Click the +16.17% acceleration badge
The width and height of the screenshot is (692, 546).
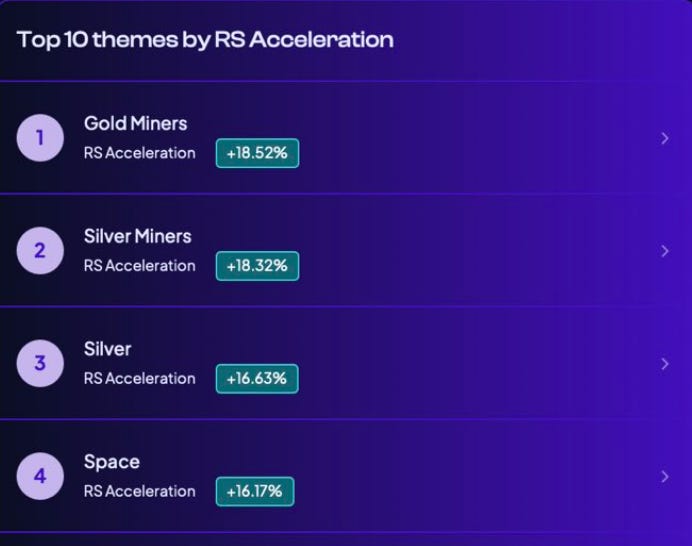point(255,491)
